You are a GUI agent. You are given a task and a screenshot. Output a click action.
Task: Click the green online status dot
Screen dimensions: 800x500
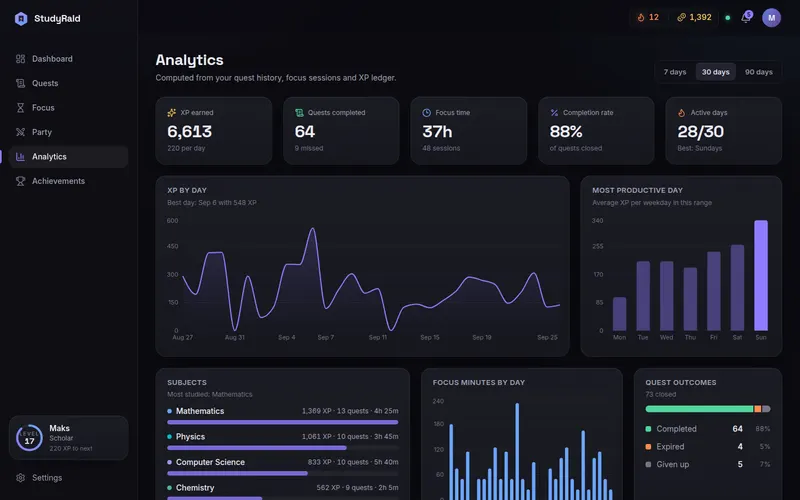pos(728,18)
